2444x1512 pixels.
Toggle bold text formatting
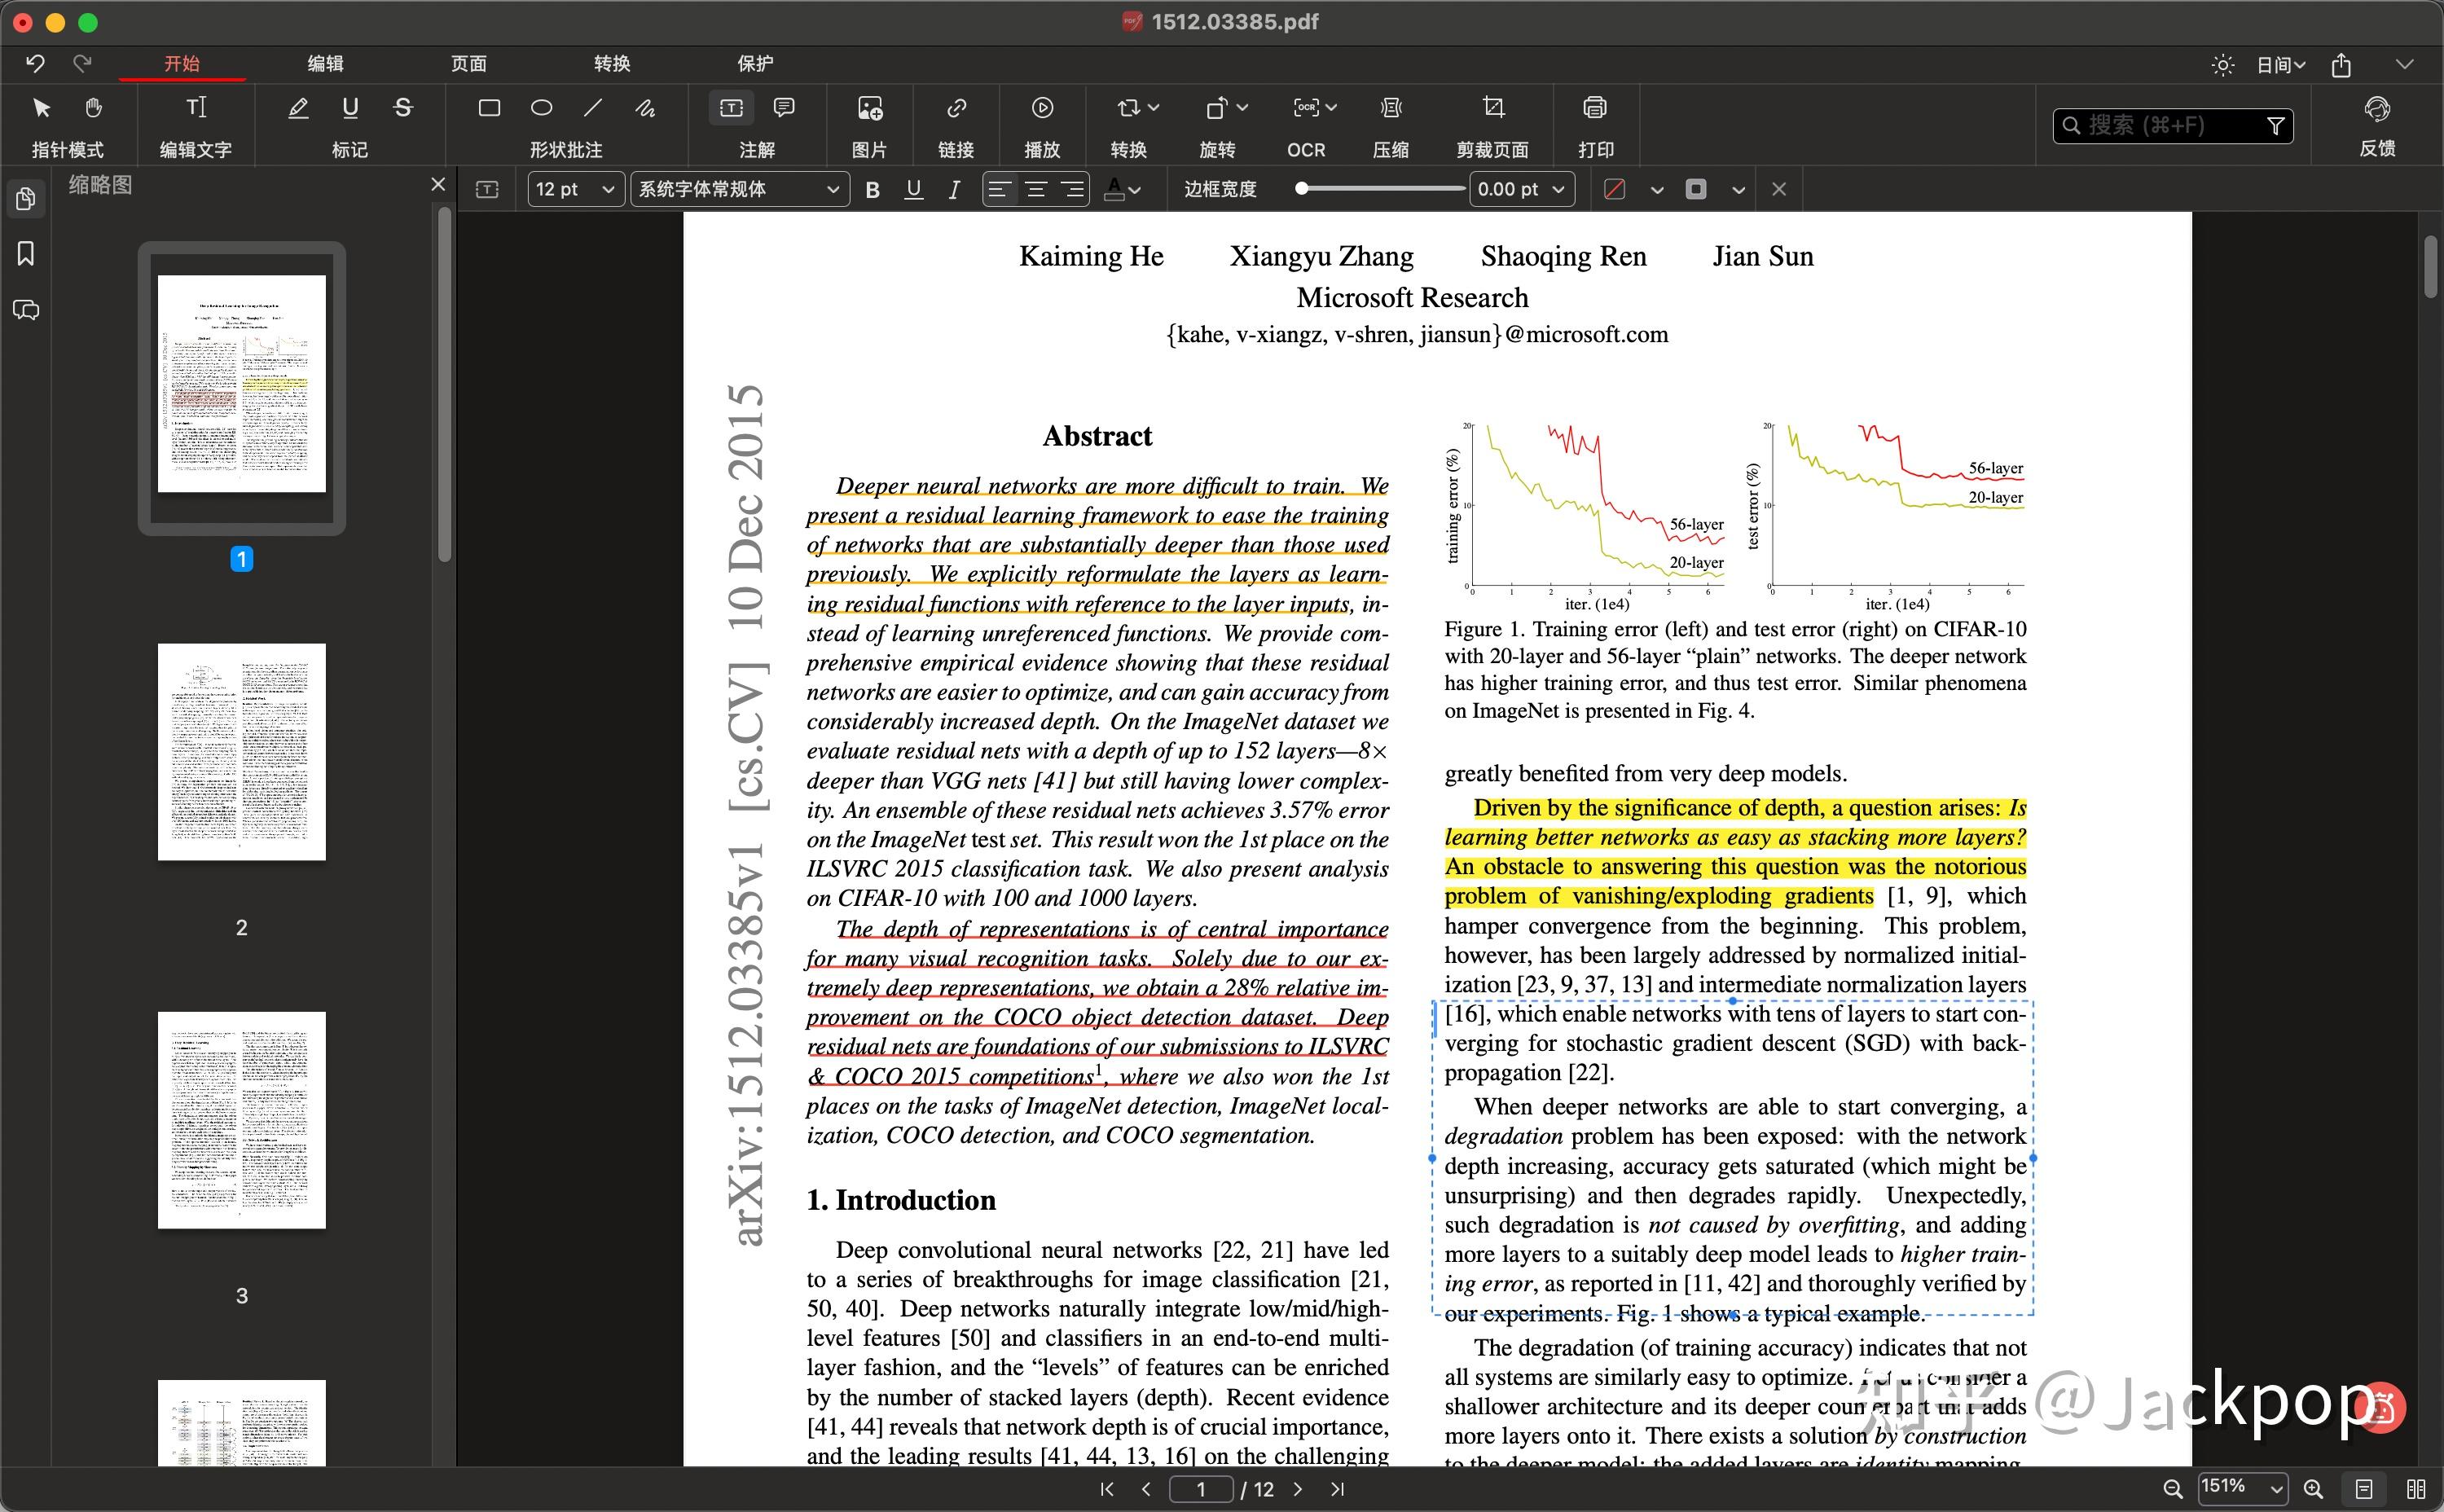(x=872, y=189)
